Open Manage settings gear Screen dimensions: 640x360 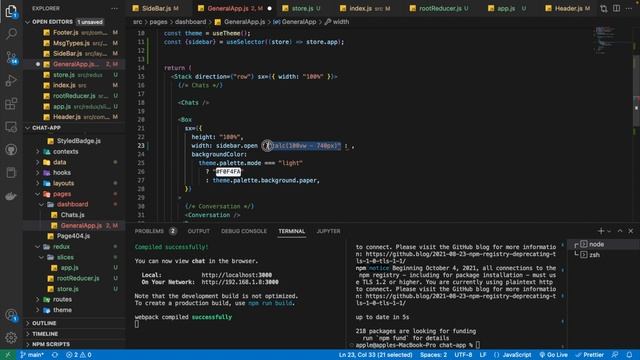pyautogui.click(x=11, y=337)
